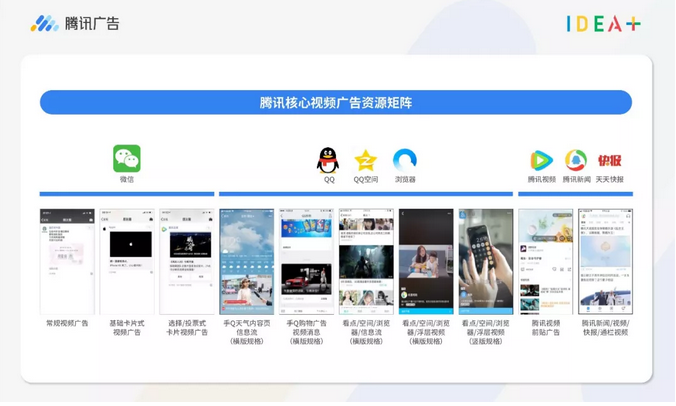Click the 天天快报 label text

610,179
